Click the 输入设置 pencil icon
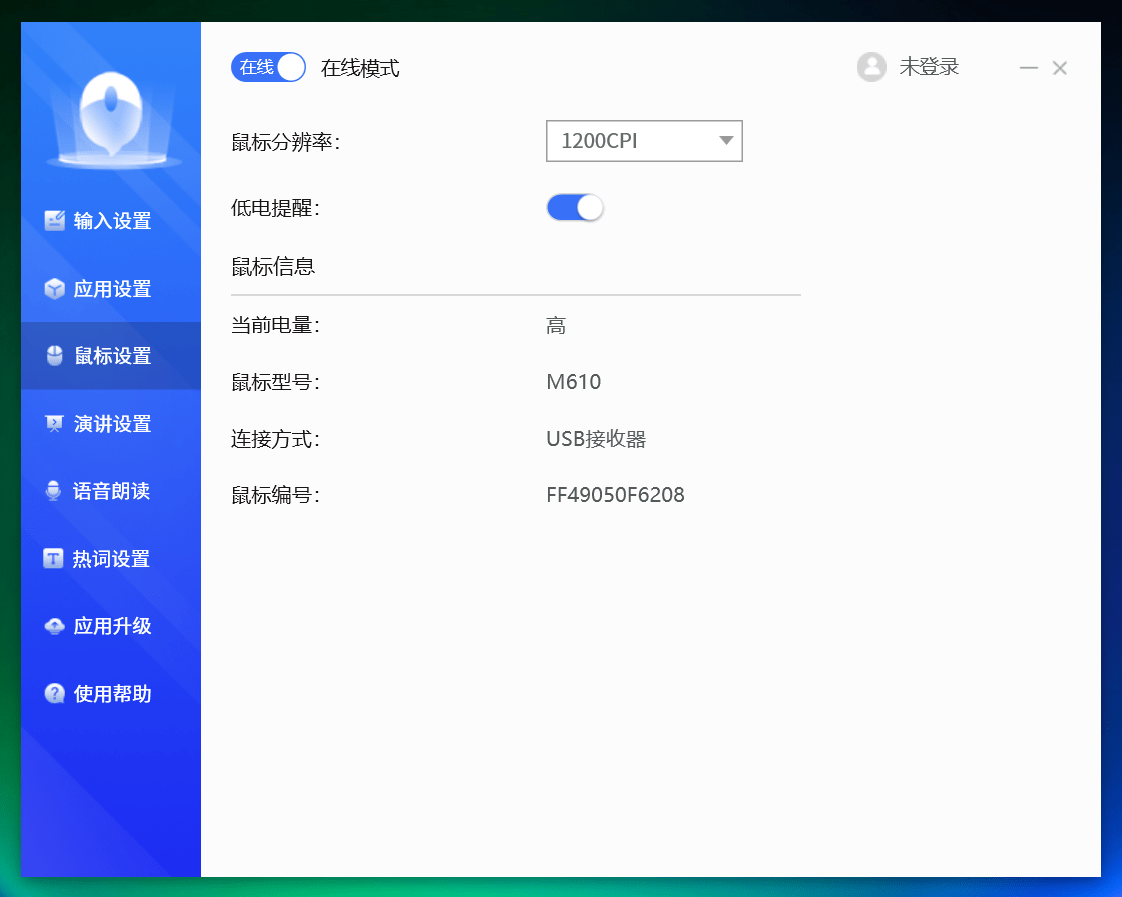Viewport: 1122px width, 897px height. pyautogui.click(x=54, y=220)
